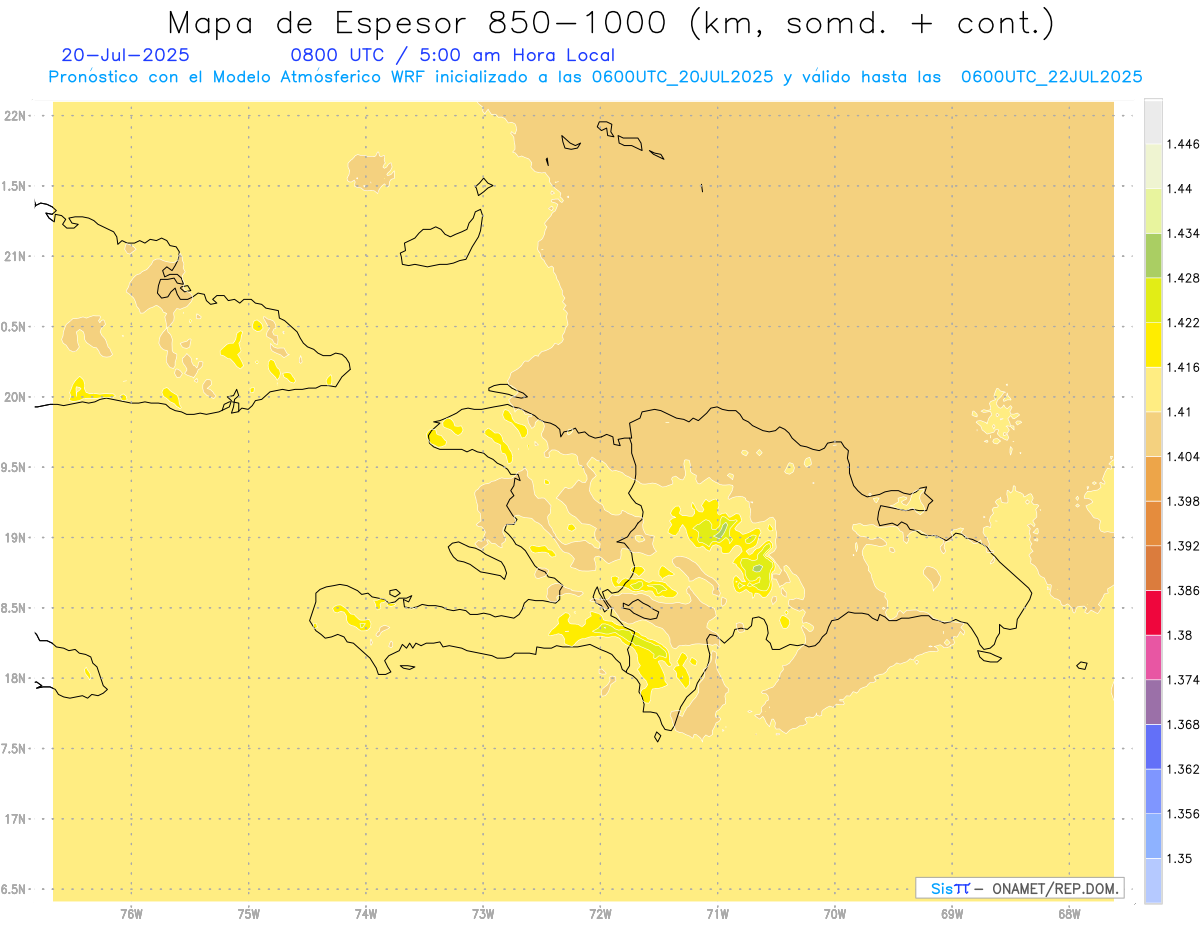The width and height of the screenshot is (1200, 927).
Task: Click the 72W longitude label
Action: coord(601,913)
